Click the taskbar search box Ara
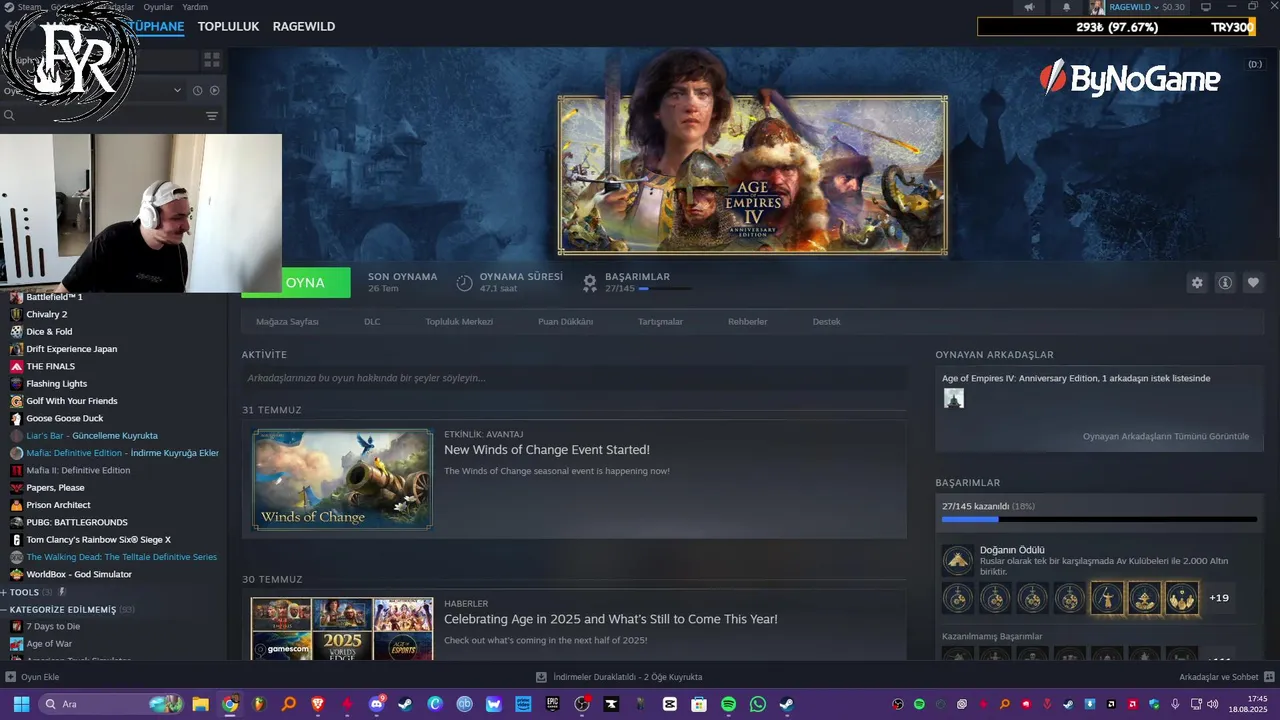Viewport: 1280px width, 720px height. [112, 704]
